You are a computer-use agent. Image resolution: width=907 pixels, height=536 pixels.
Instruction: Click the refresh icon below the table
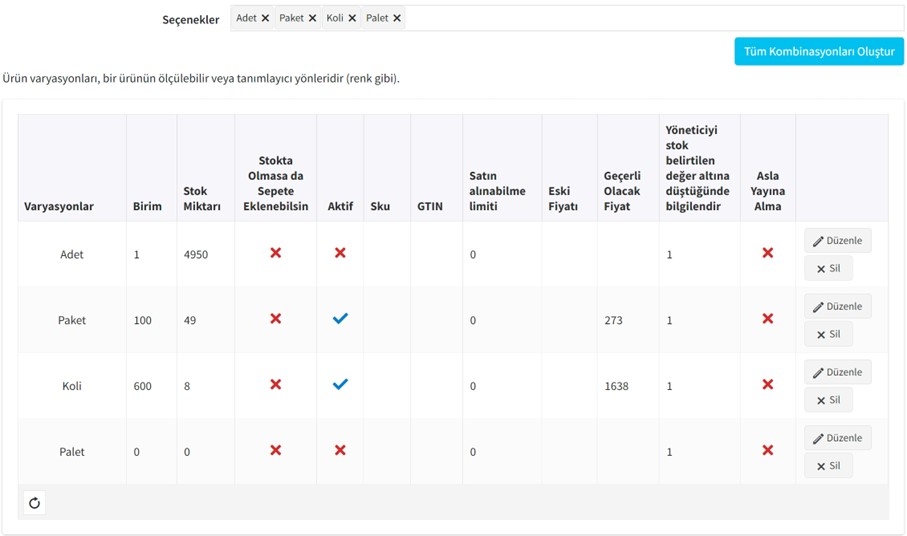(35, 503)
